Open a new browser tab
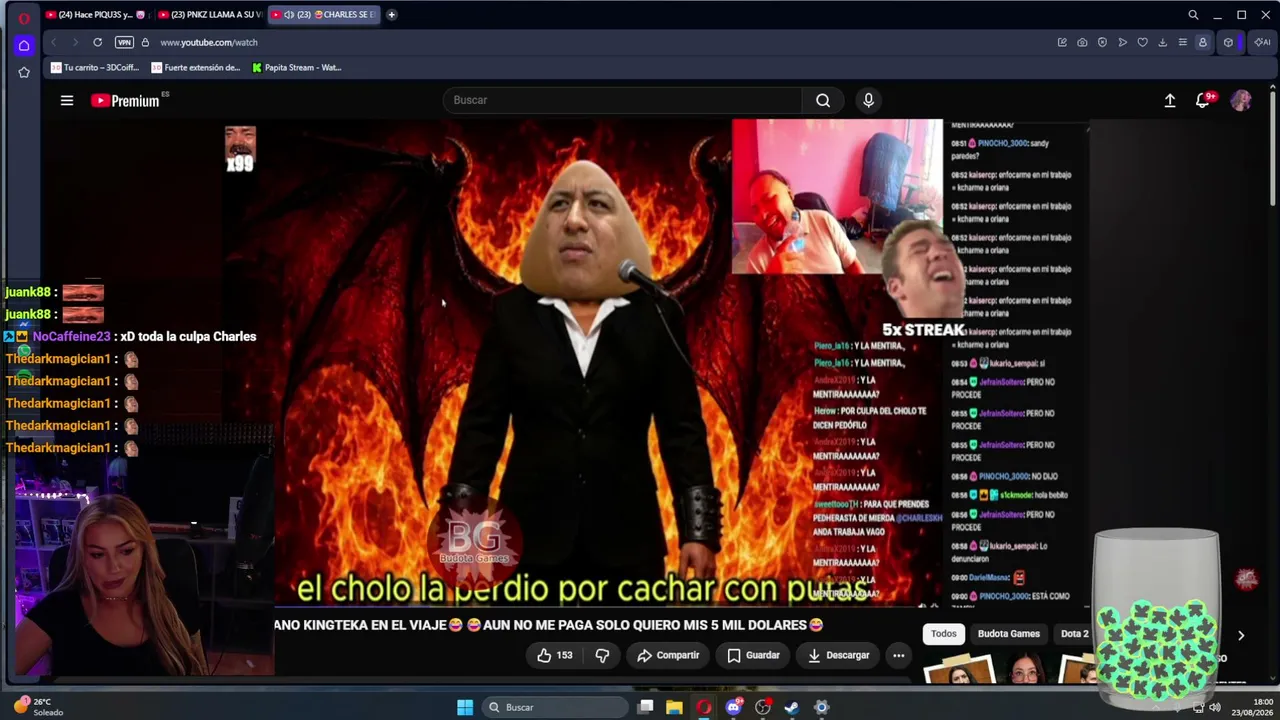The height and width of the screenshot is (720, 1280). click(x=391, y=15)
